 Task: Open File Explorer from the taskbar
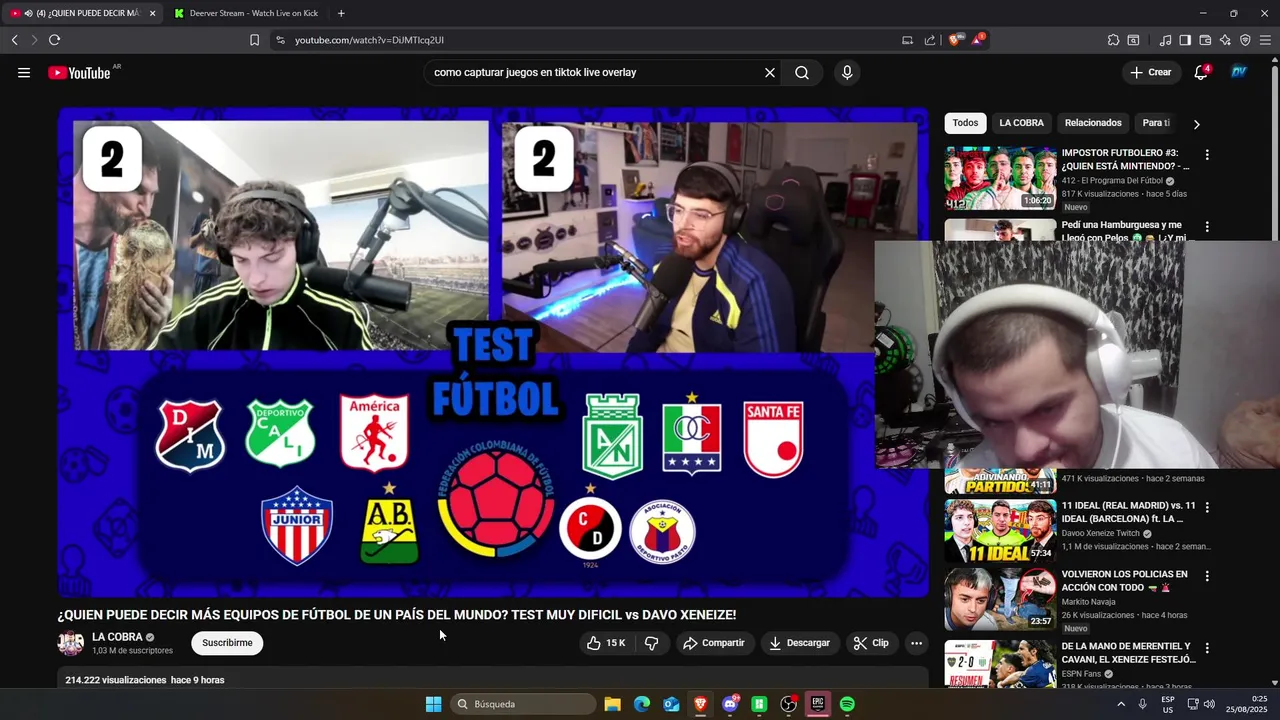click(x=613, y=704)
